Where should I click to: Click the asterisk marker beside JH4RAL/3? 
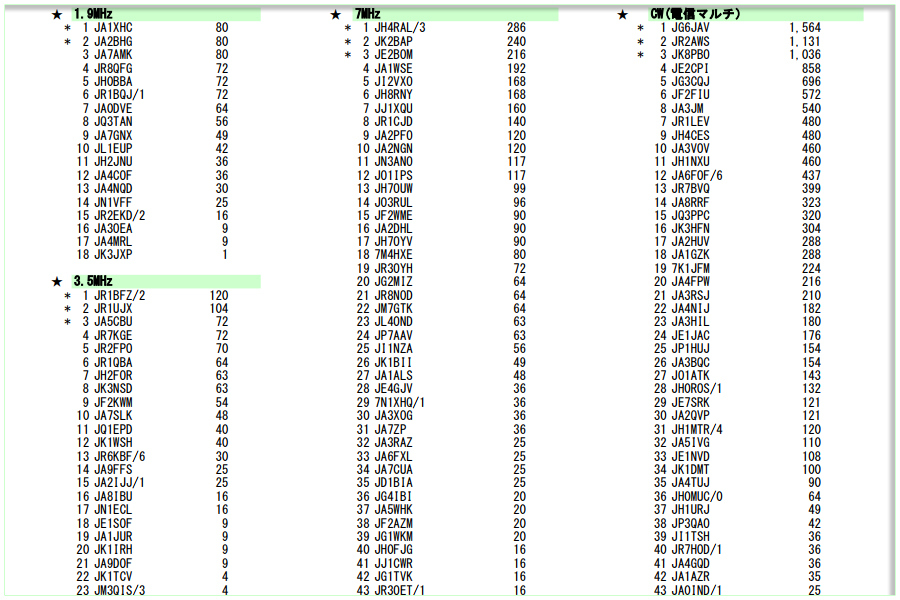click(348, 29)
